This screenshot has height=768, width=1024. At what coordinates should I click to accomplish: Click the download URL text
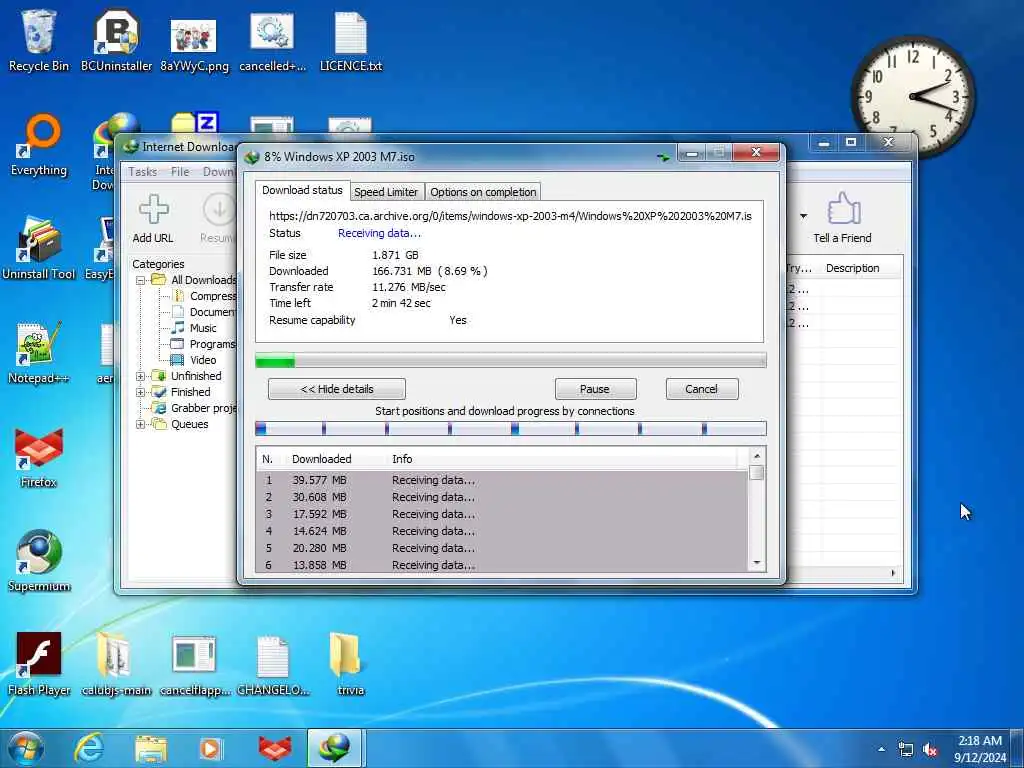[510, 216]
